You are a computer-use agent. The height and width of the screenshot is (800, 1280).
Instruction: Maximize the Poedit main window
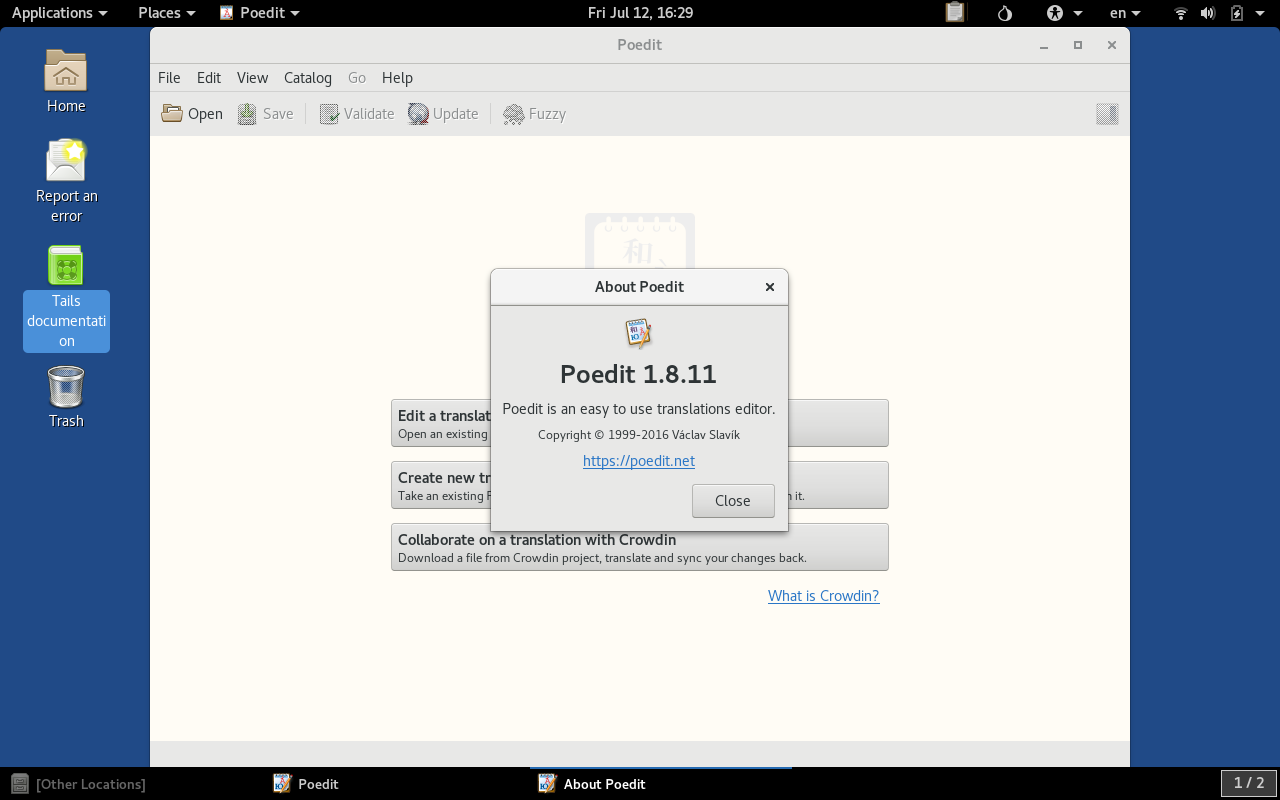click(x=1078, y=45)
